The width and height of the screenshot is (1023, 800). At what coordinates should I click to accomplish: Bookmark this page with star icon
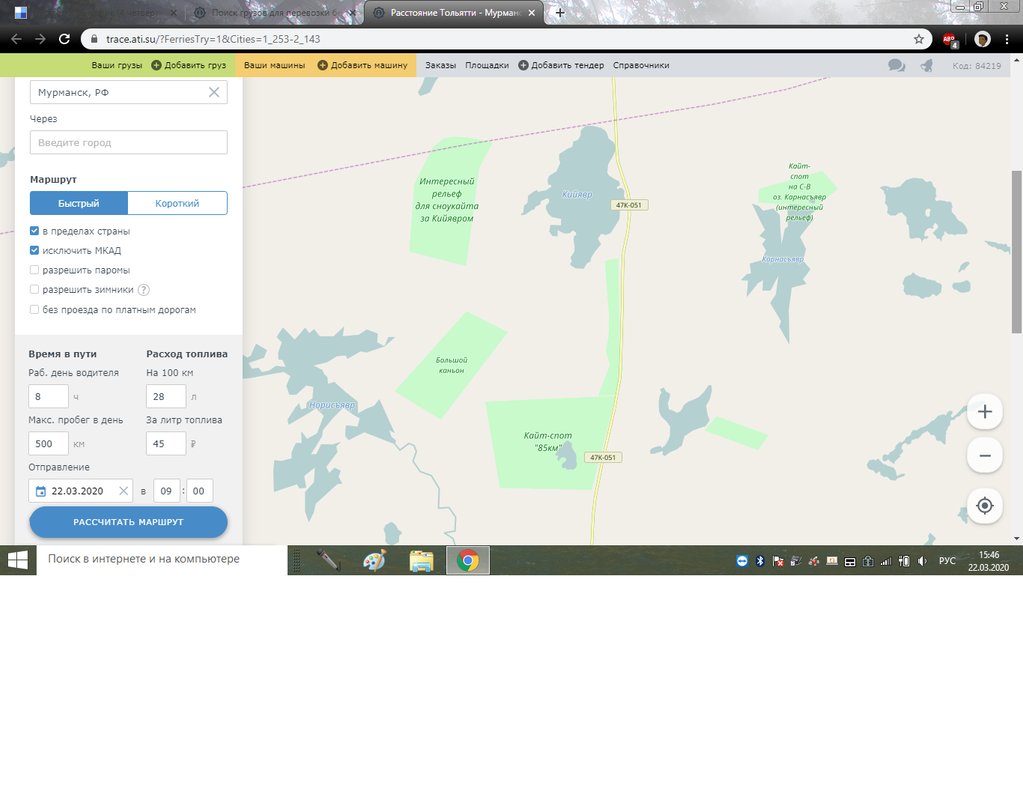click(x=919, y=39)
